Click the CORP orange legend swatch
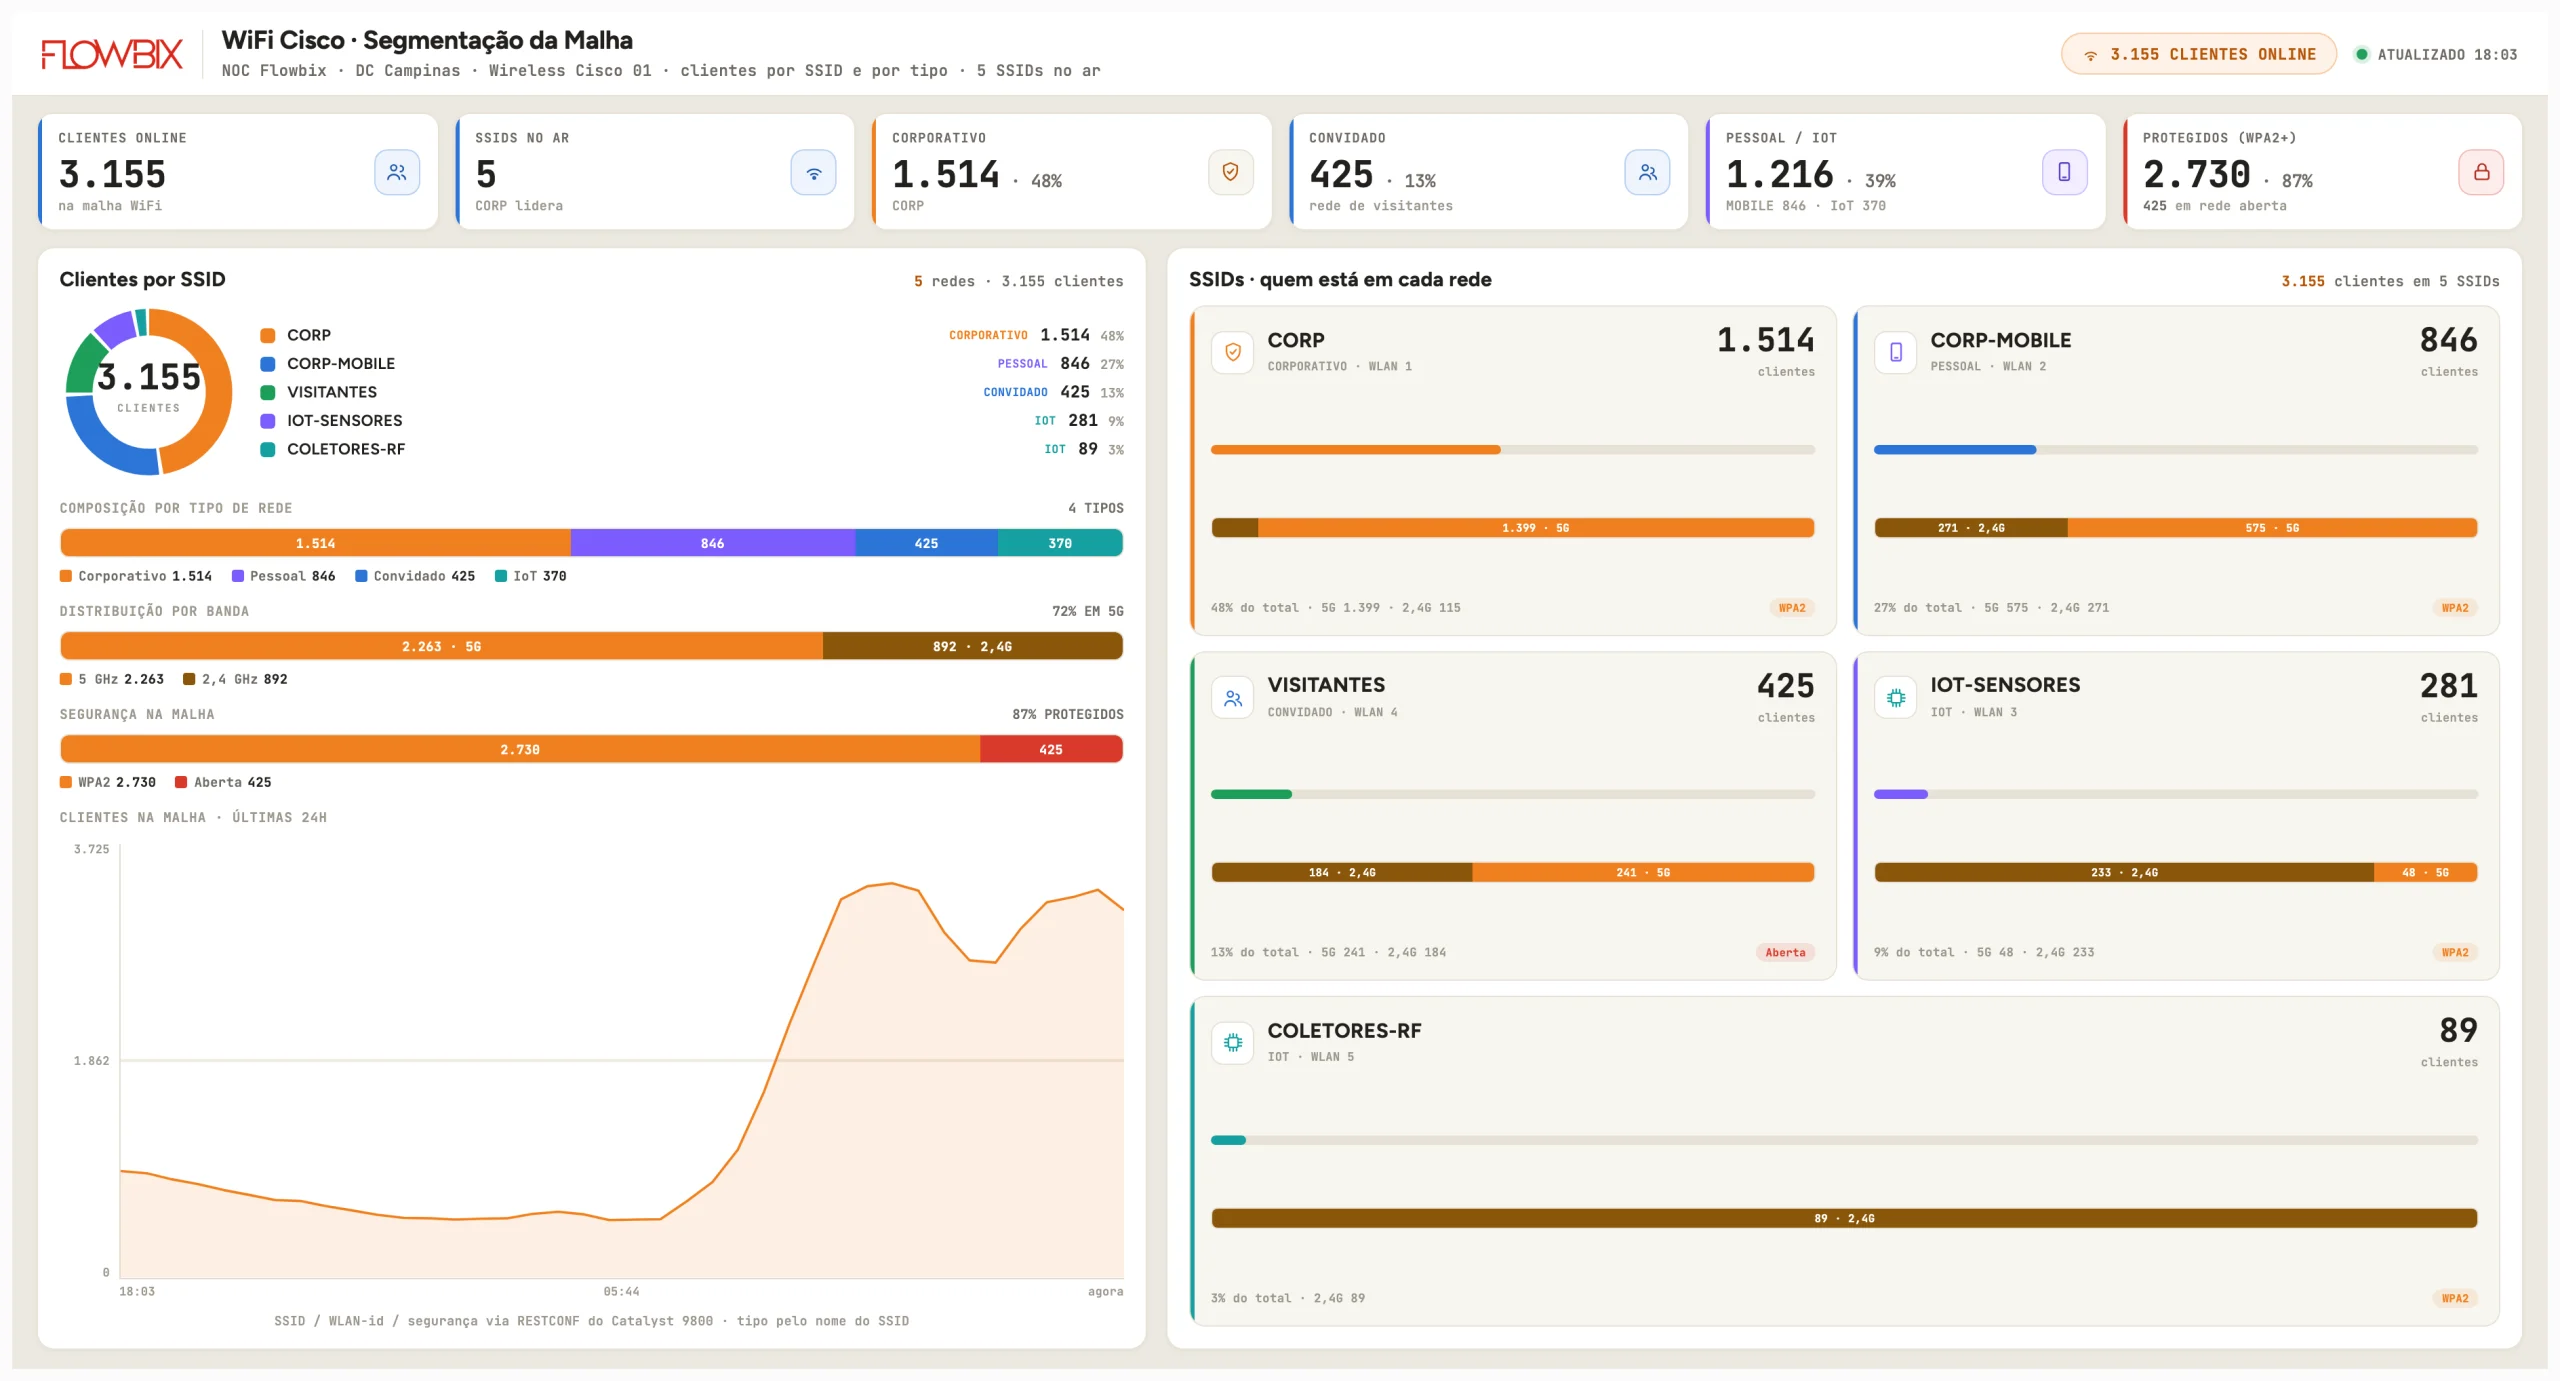This screenshot has width=2560, height=1381. (268, 336)
